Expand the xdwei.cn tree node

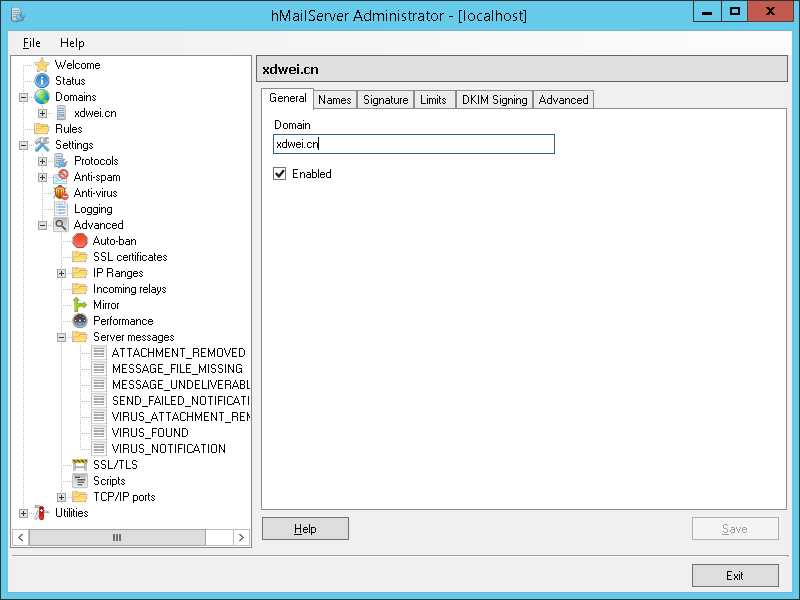pos(42,113)
